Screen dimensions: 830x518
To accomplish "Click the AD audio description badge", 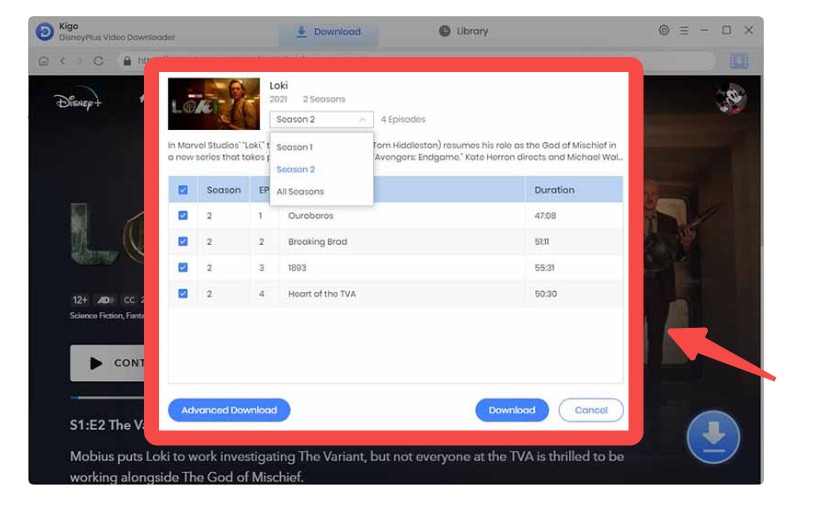I will [x=105, y=300].
